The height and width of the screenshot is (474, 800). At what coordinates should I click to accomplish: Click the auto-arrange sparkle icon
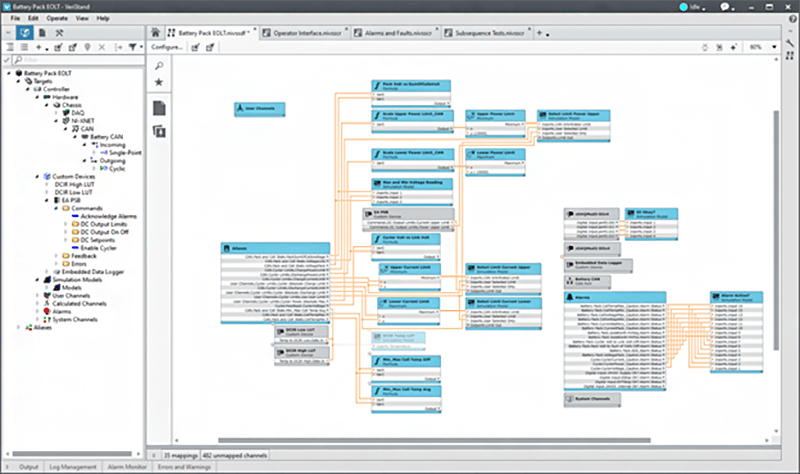(x=734, y=47)
